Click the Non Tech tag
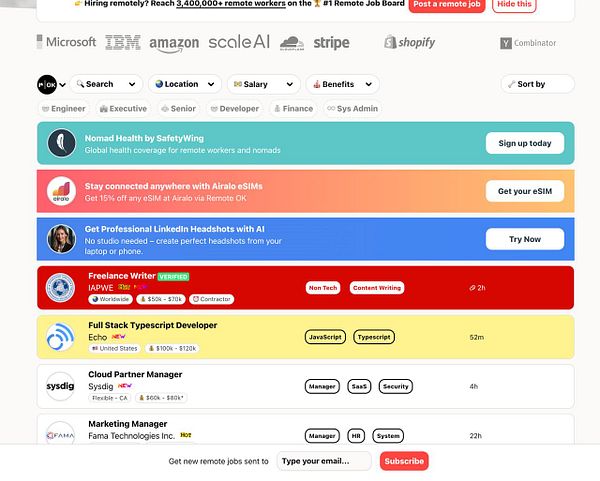600x481 pixels. [323, 288]
